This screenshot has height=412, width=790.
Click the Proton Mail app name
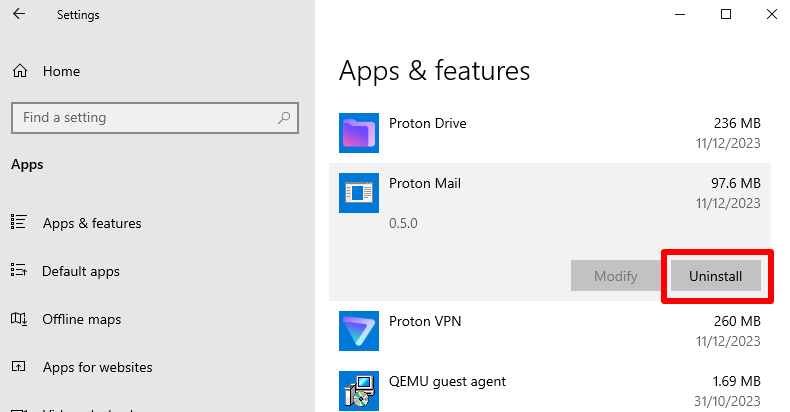pyautogui.click(x=425, y=183)
